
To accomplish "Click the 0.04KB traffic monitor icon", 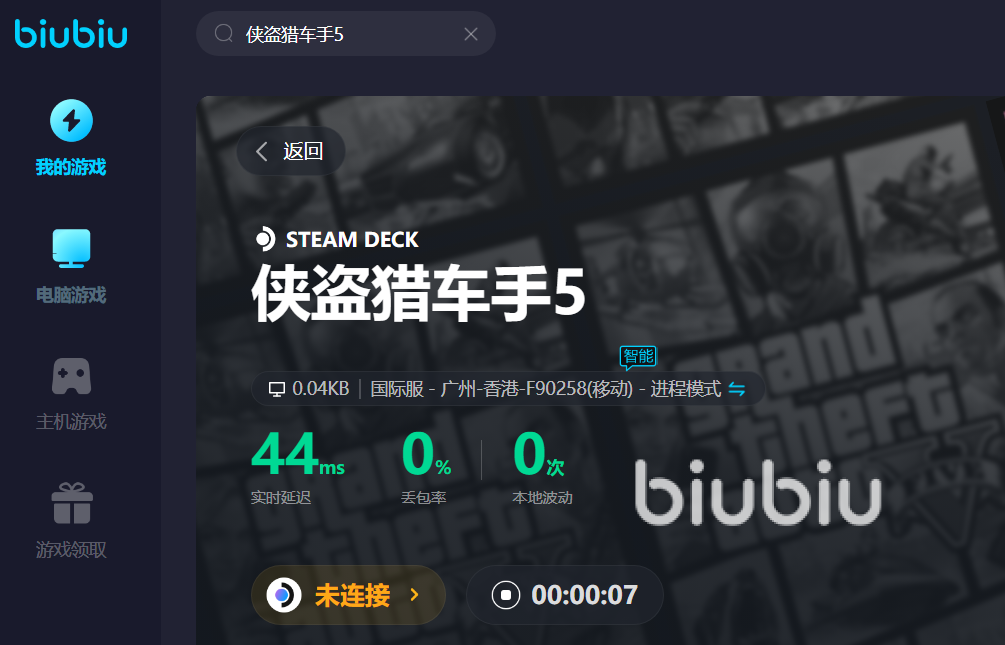I will pos(277,389).
